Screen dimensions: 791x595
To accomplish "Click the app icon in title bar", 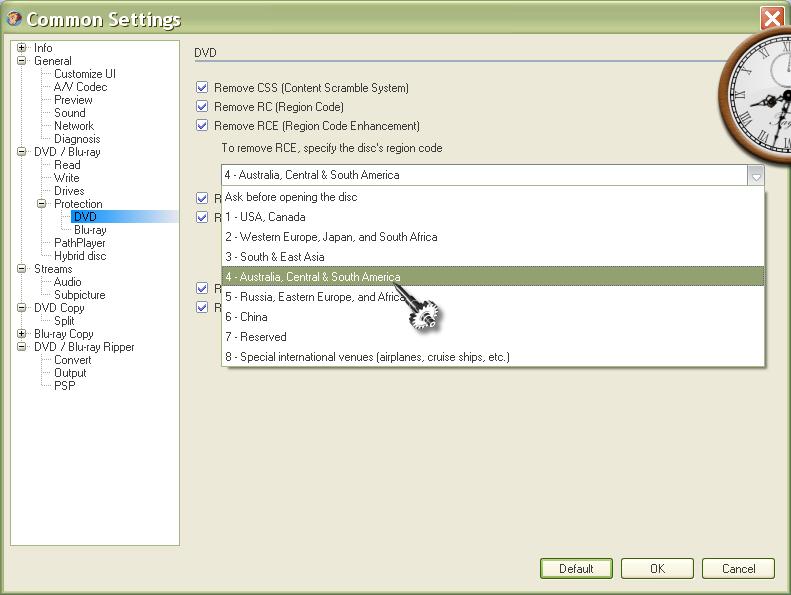I will 14,19.
